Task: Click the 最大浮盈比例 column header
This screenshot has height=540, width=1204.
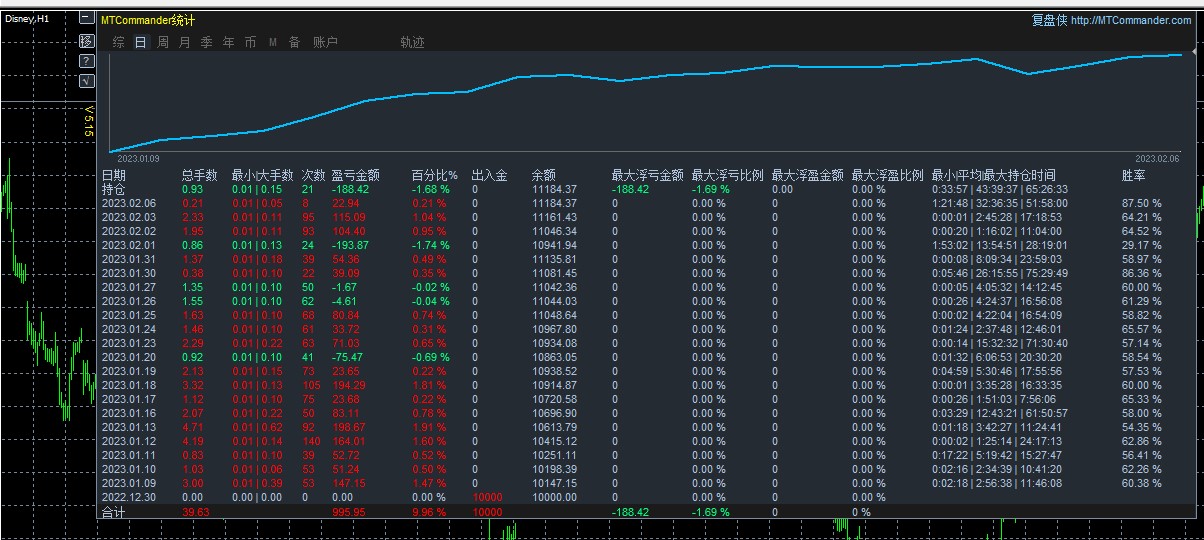Action: point(887,175)
